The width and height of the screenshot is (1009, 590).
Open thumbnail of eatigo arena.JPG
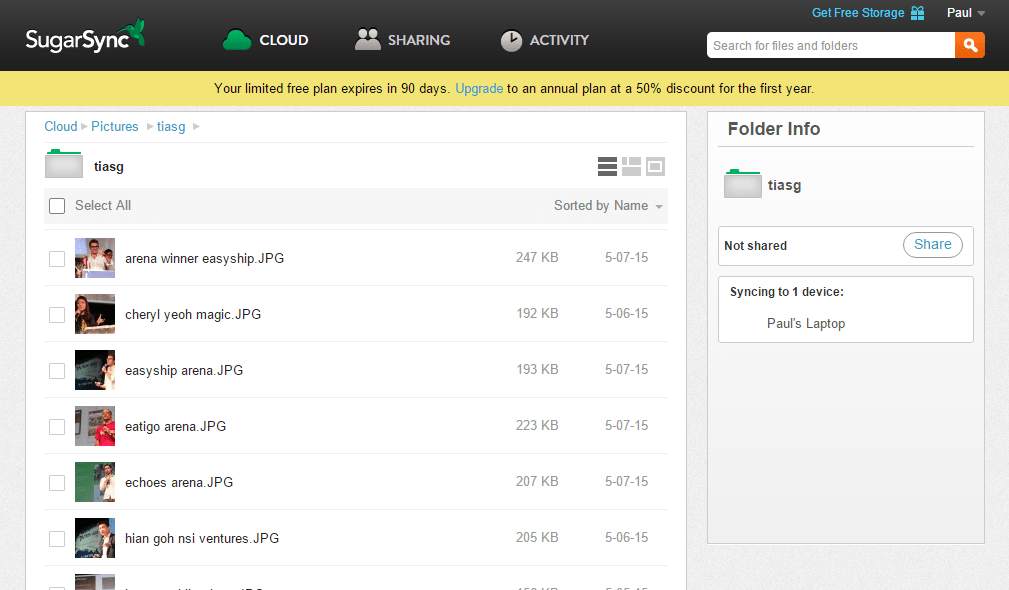[x=95, y=426]
